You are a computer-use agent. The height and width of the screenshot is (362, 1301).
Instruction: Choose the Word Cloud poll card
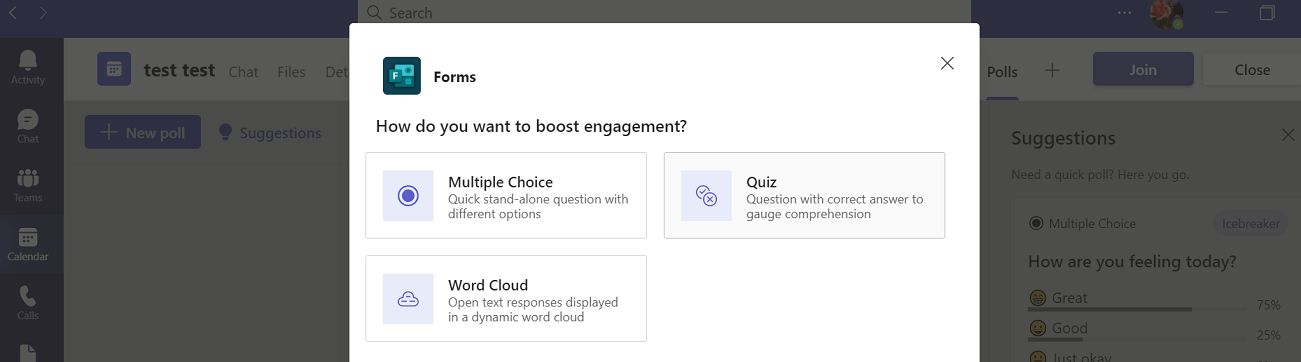[x=506, y=298]
